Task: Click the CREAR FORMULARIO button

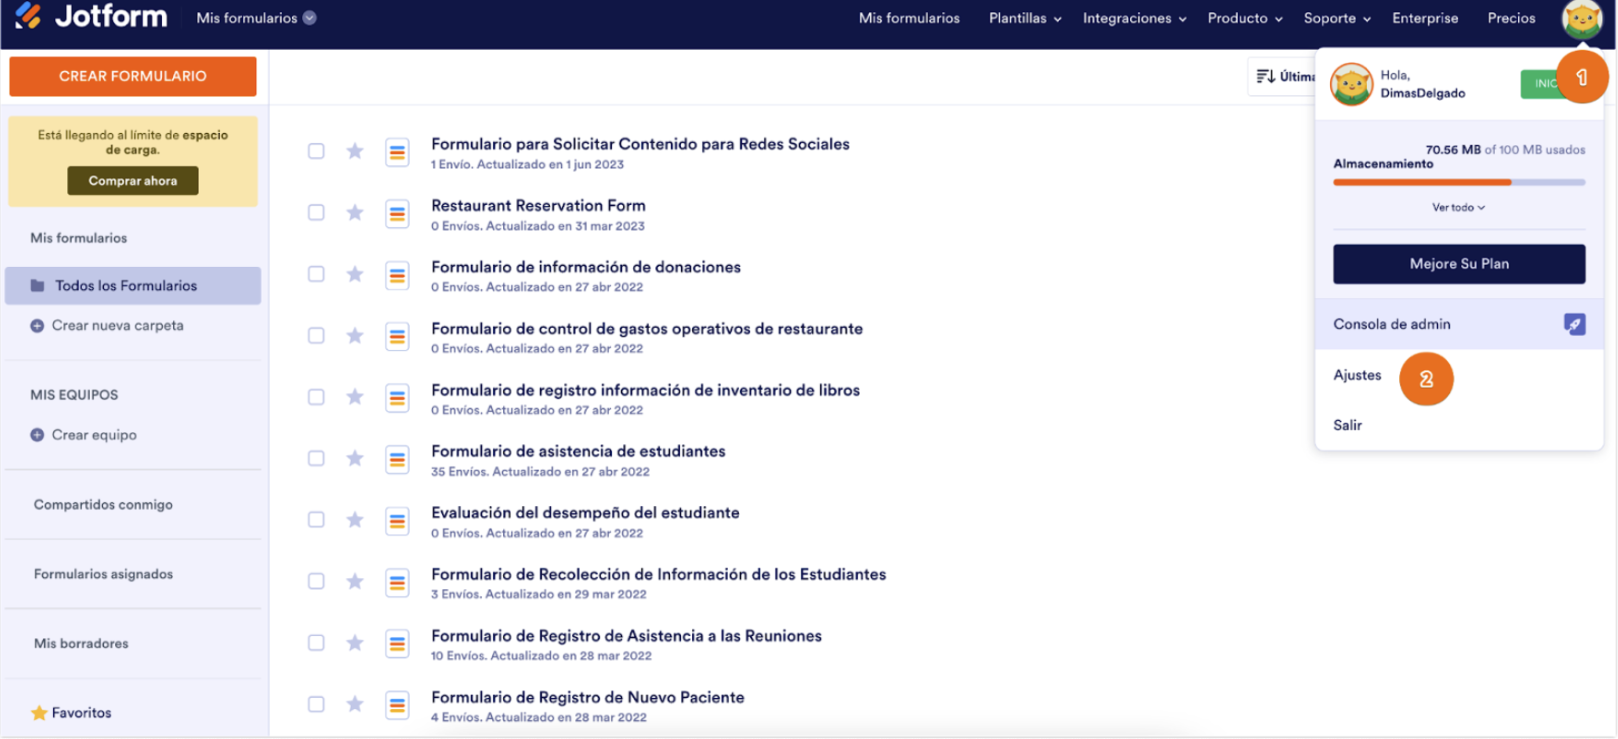Action: (133, 76)
